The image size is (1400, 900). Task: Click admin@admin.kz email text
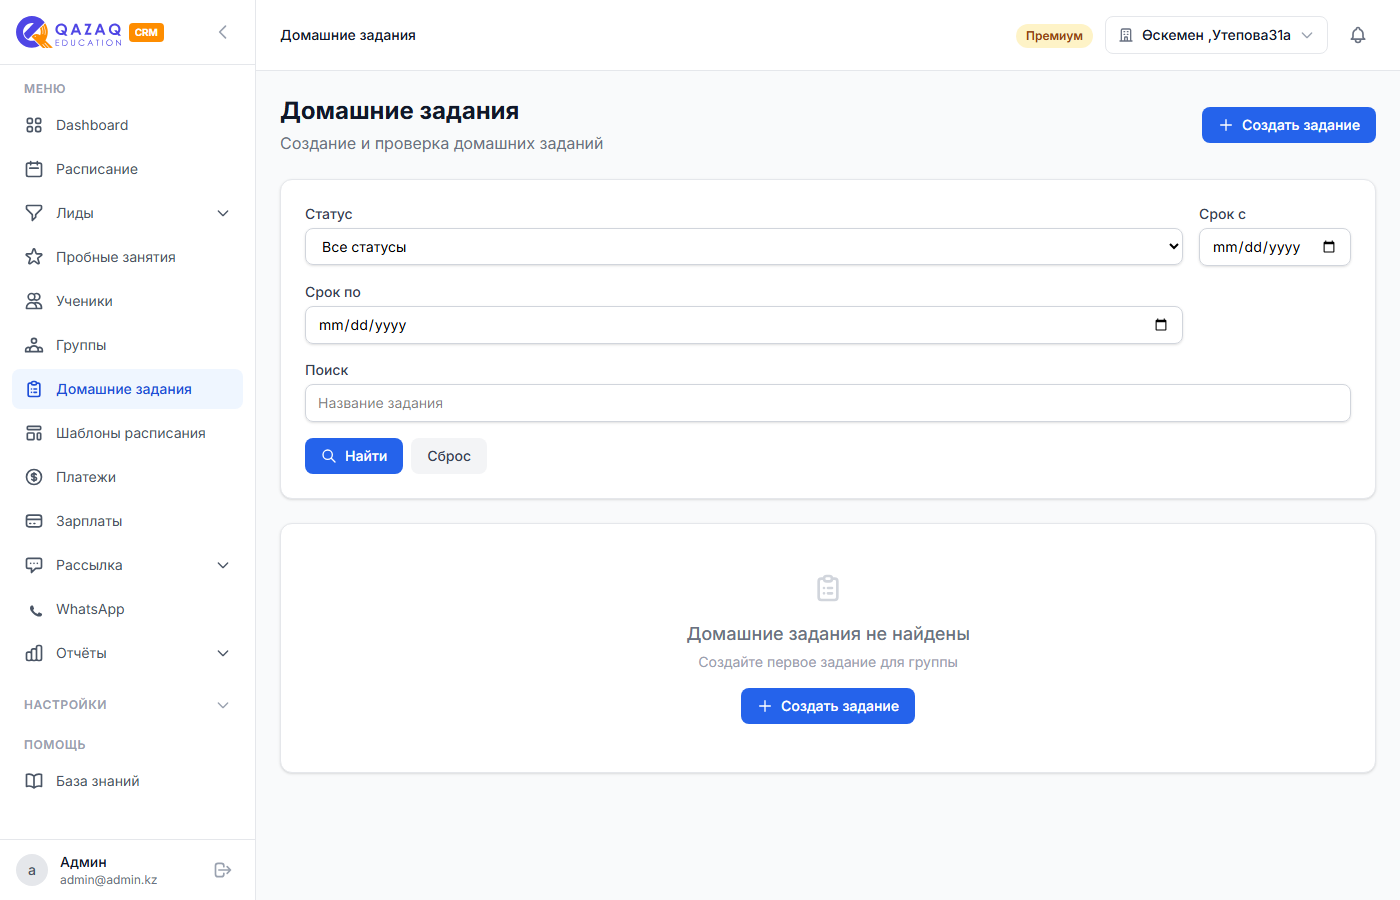pos(109,880)
